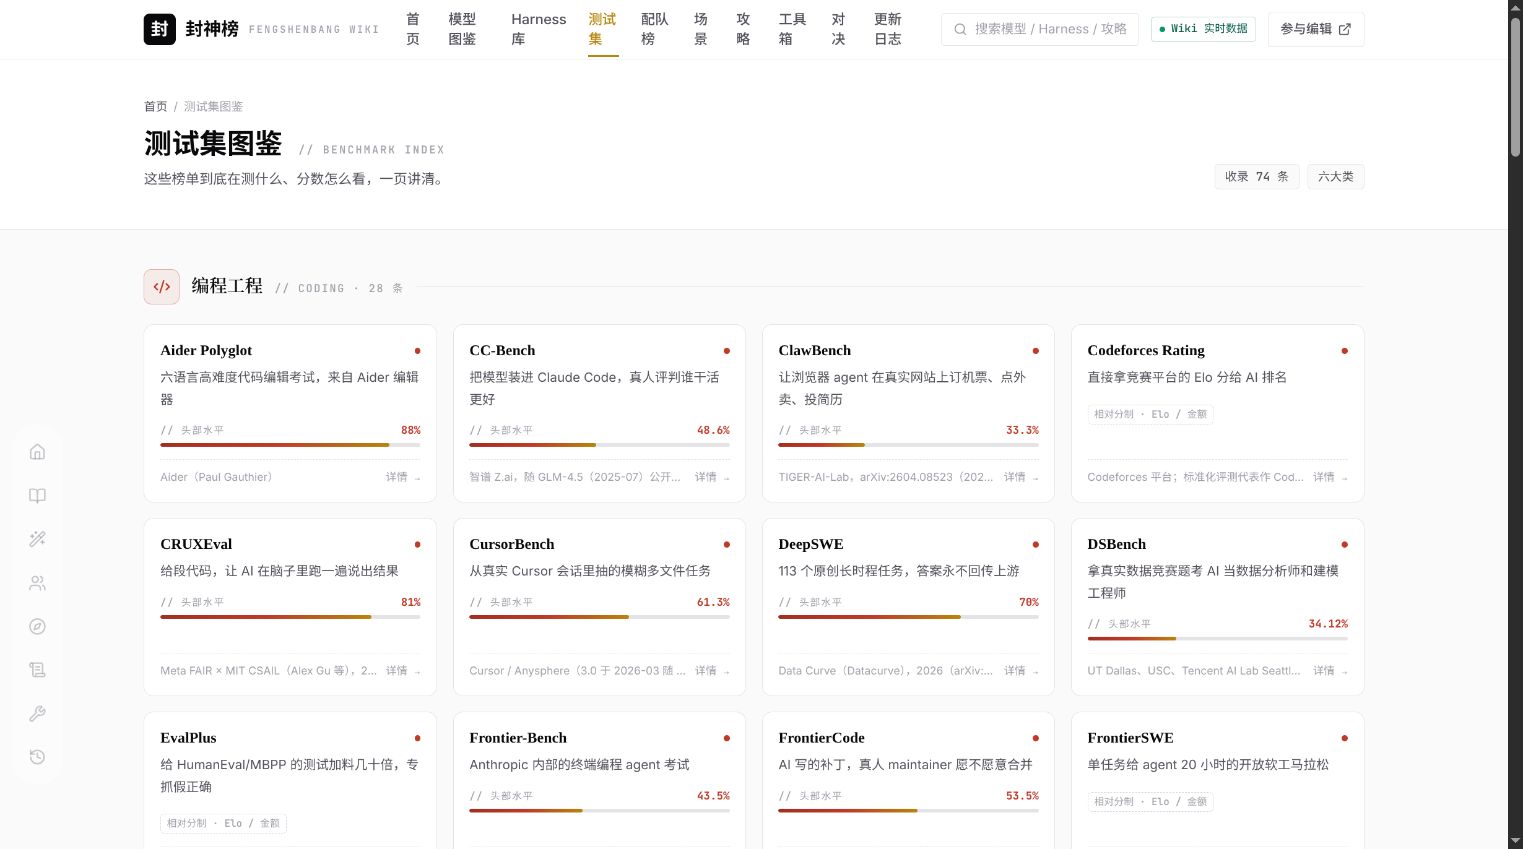Open 攻略 navigation item
This screenshot has width=1523, height=849.
743,29
